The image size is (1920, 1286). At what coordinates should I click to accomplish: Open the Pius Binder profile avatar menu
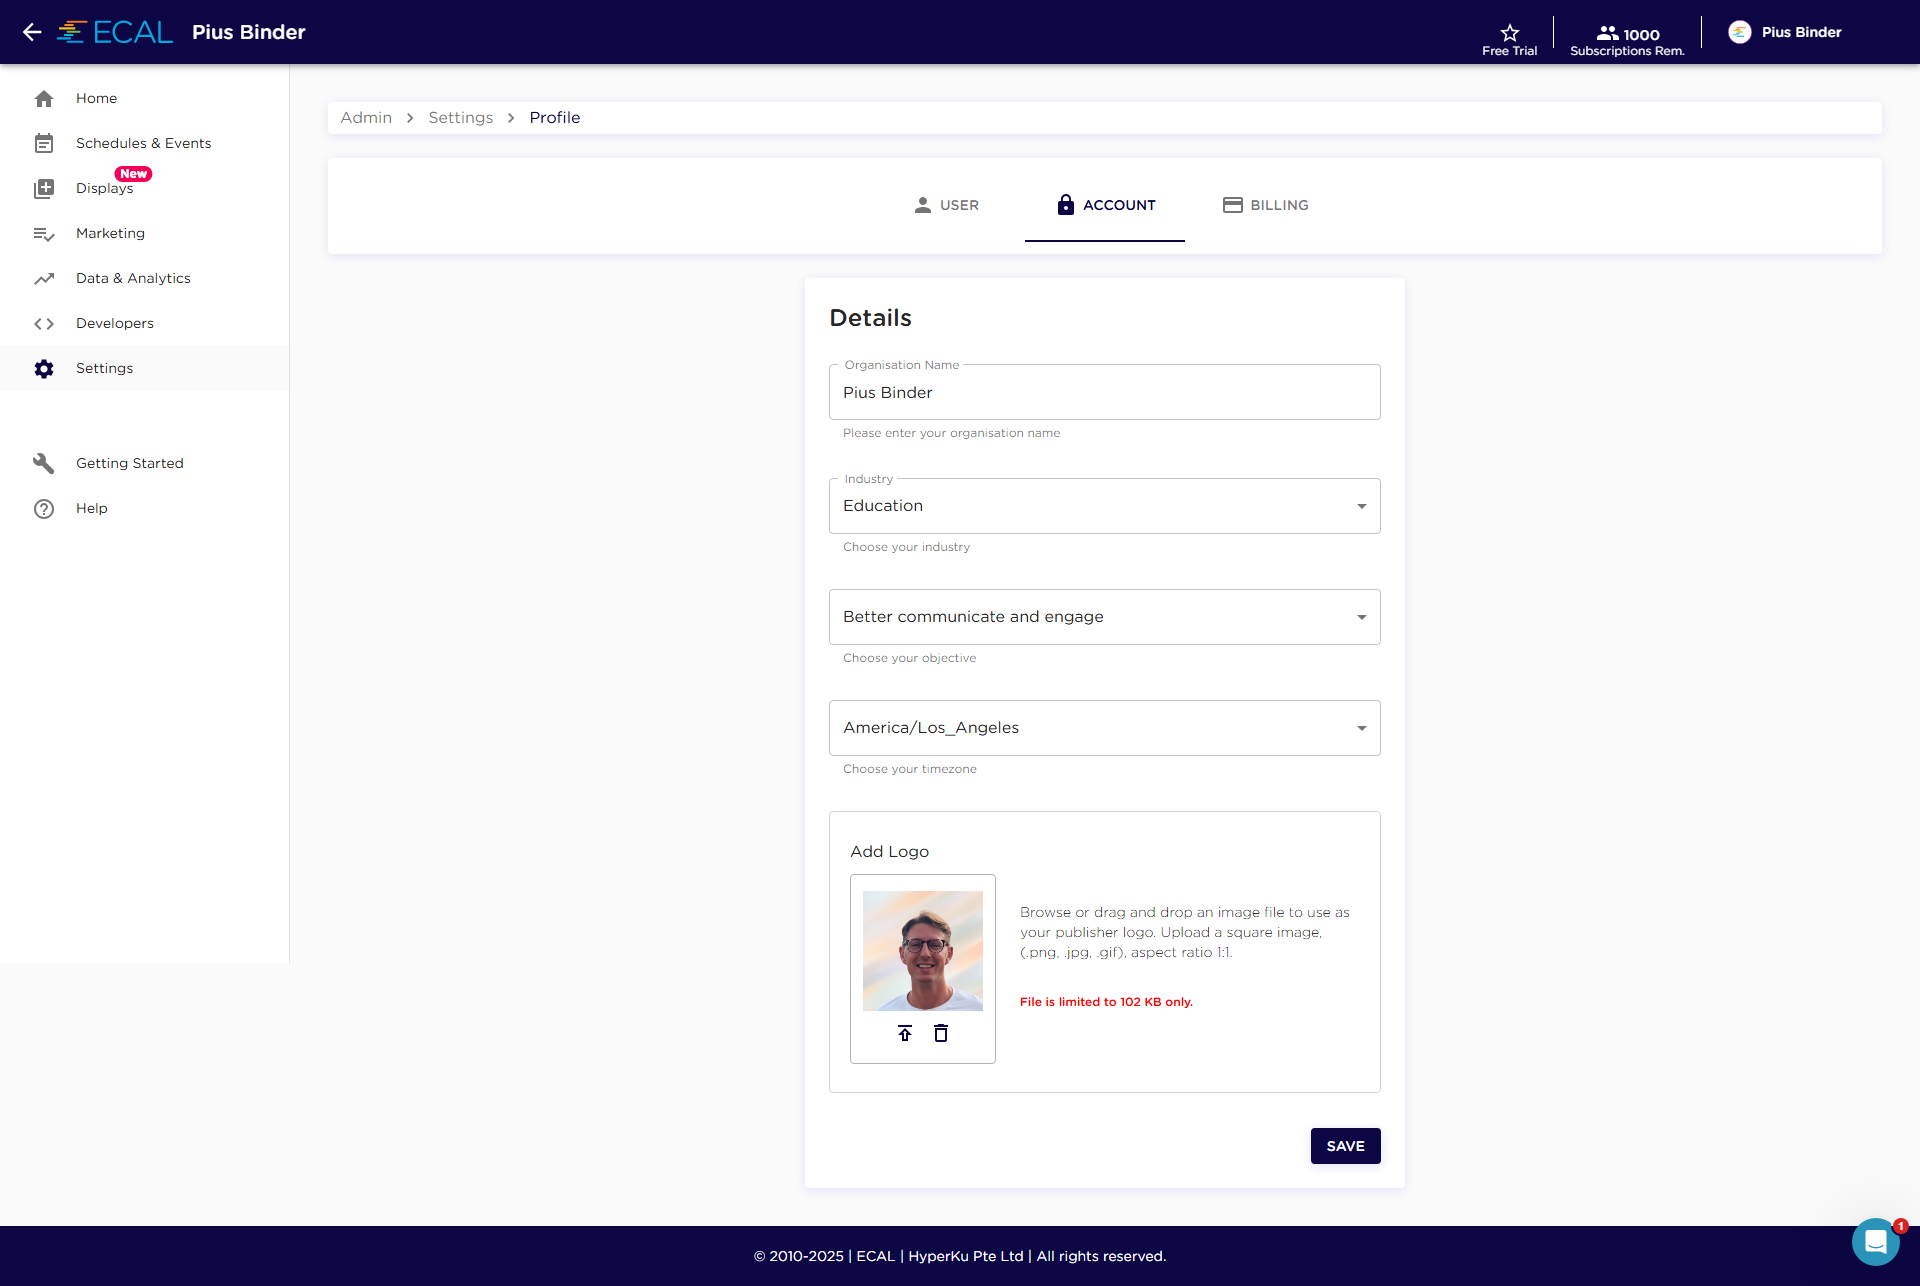click(1740, 32)
